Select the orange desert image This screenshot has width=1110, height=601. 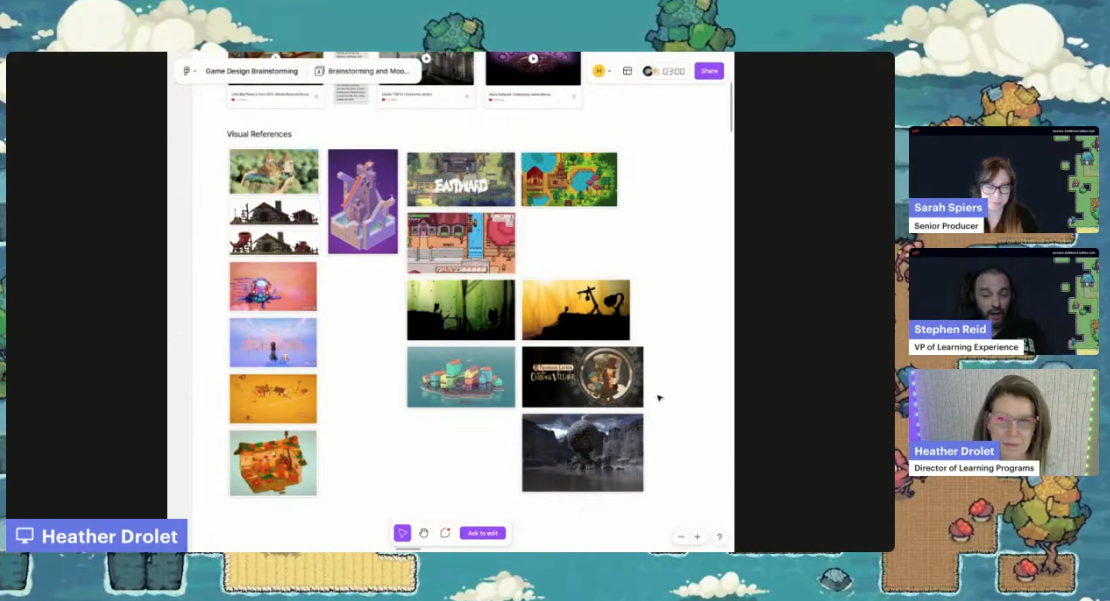273,399
